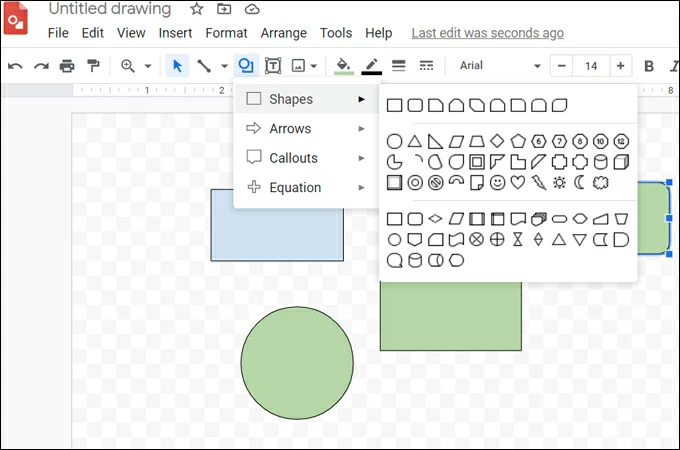Pick the pie shape
This screenshot has width=680, height=450.
[x=394, y=162]
